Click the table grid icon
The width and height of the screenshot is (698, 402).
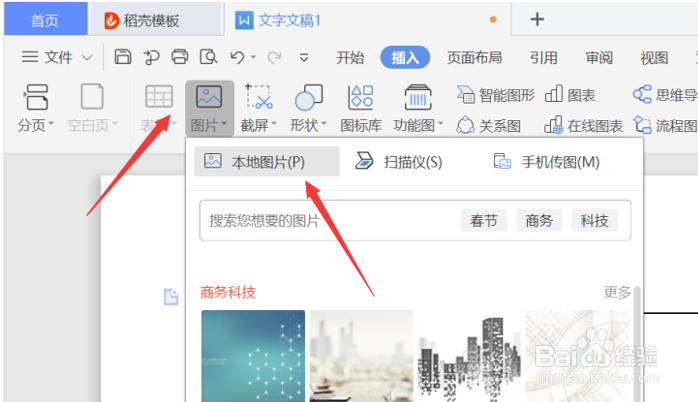pyautogui.click(x=159, y=96)
